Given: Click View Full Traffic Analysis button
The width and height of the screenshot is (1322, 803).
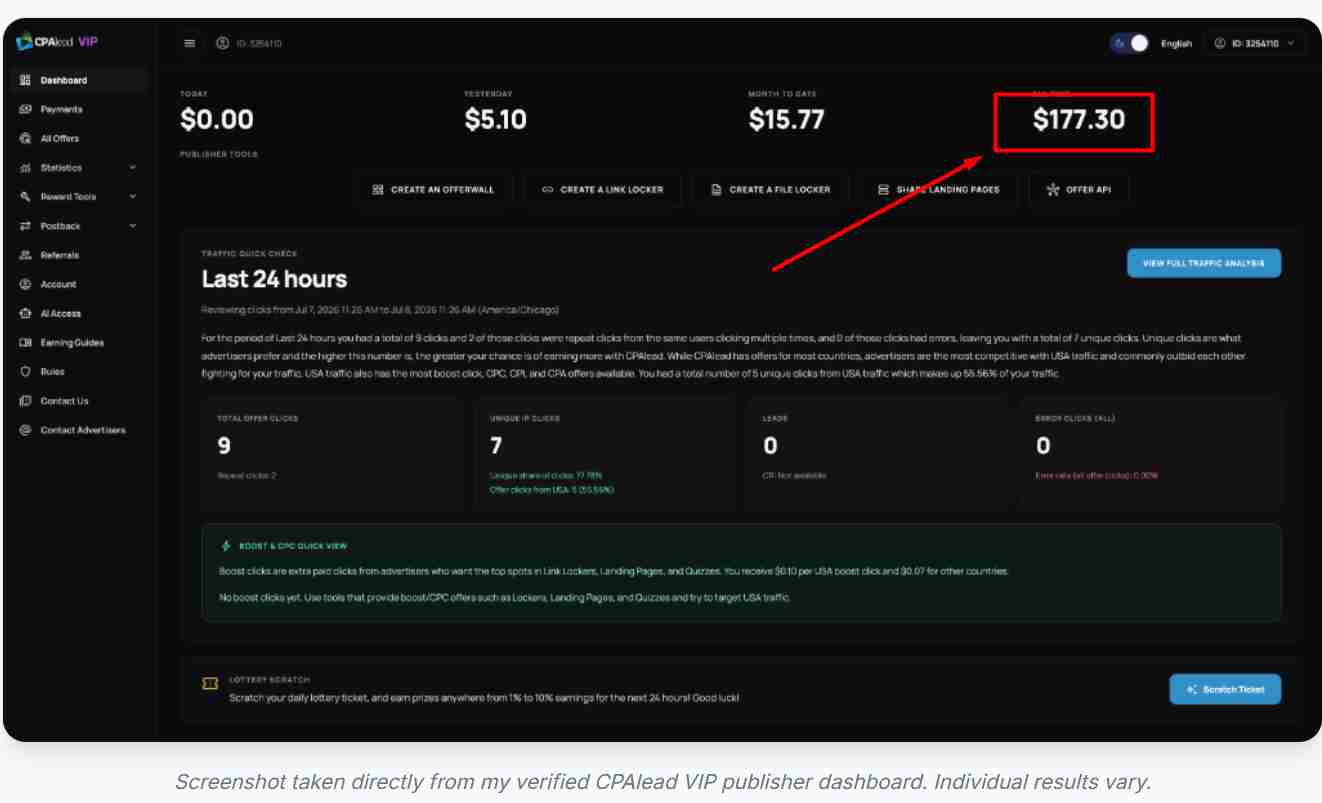Looking at the screenshot, I should [1204, 263].
